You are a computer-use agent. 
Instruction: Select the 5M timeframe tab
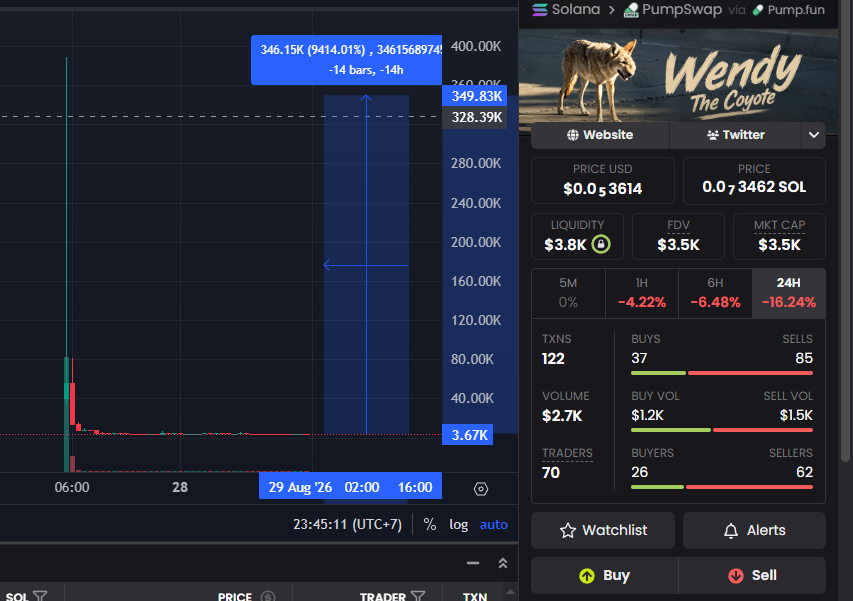click(x=568, y=293)
